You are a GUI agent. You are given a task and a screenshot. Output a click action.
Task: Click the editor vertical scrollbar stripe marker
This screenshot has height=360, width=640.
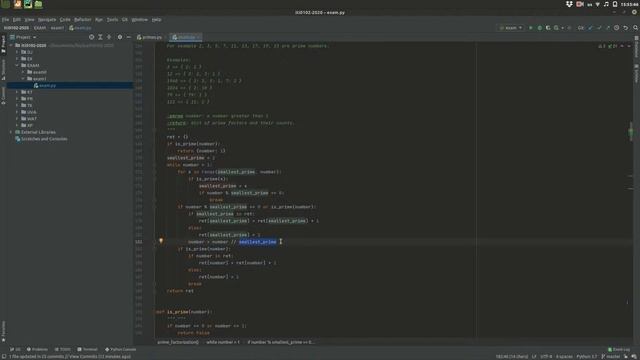point(631,132)
